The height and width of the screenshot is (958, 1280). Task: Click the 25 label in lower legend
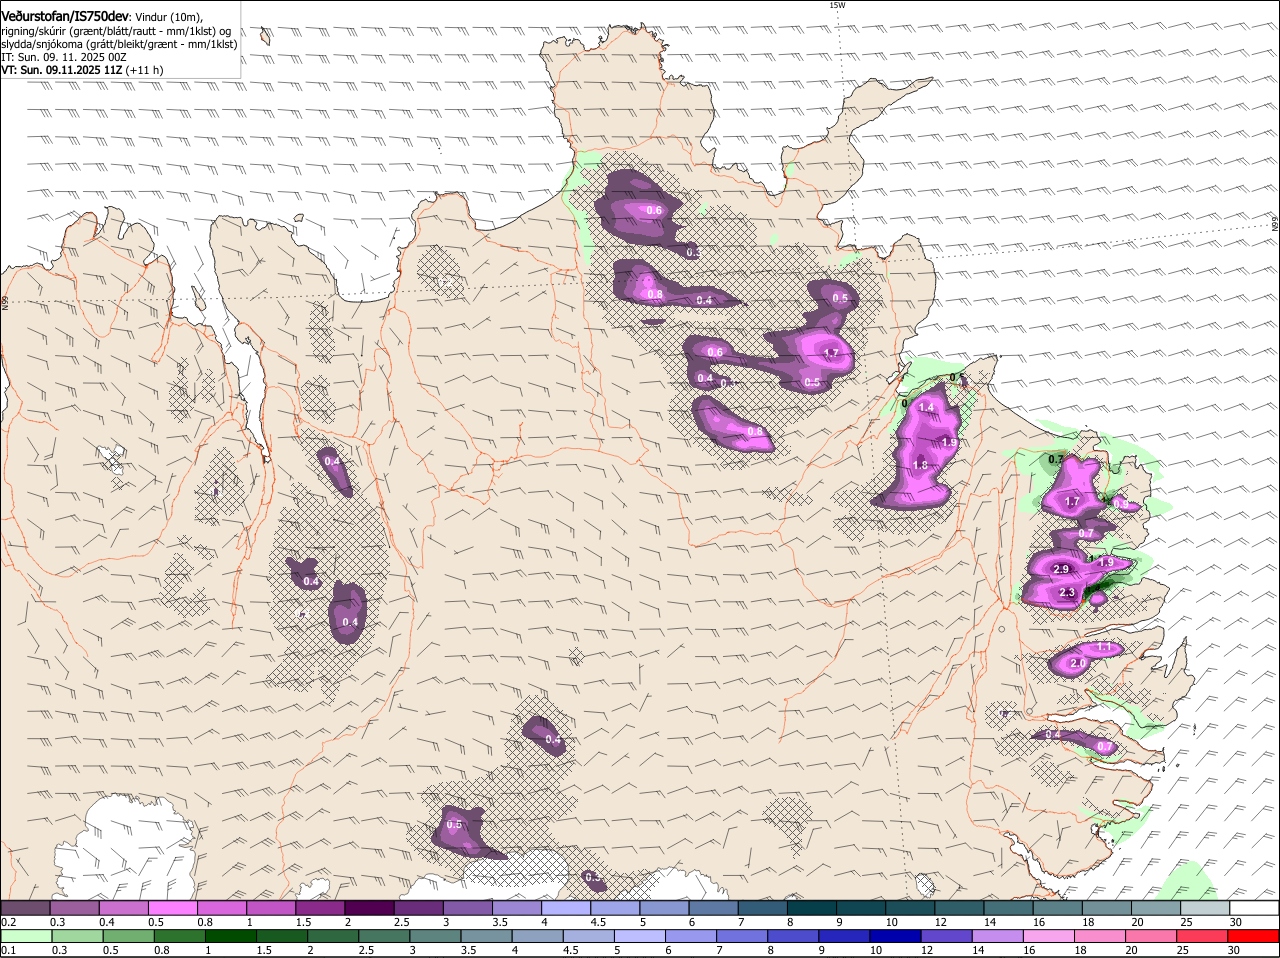pyautogui.click(x=1183, y=951)
